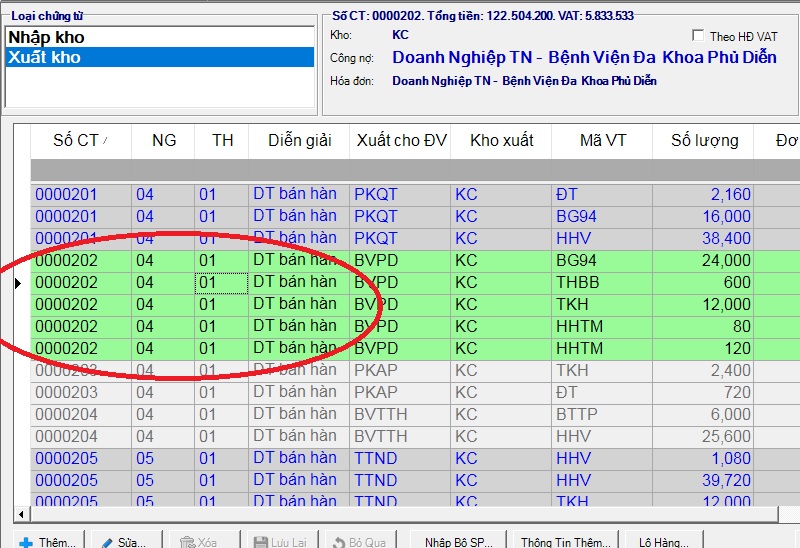
Task: Click Số CT 0000204 in the BTTP row
Action: coord(81,414)
